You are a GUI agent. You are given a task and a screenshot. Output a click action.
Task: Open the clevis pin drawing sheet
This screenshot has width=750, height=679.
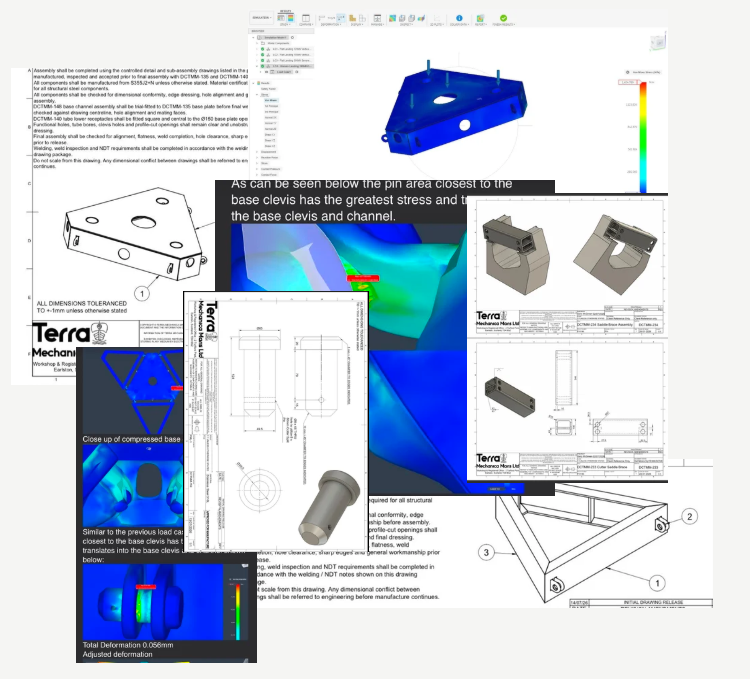click(276, 422)
